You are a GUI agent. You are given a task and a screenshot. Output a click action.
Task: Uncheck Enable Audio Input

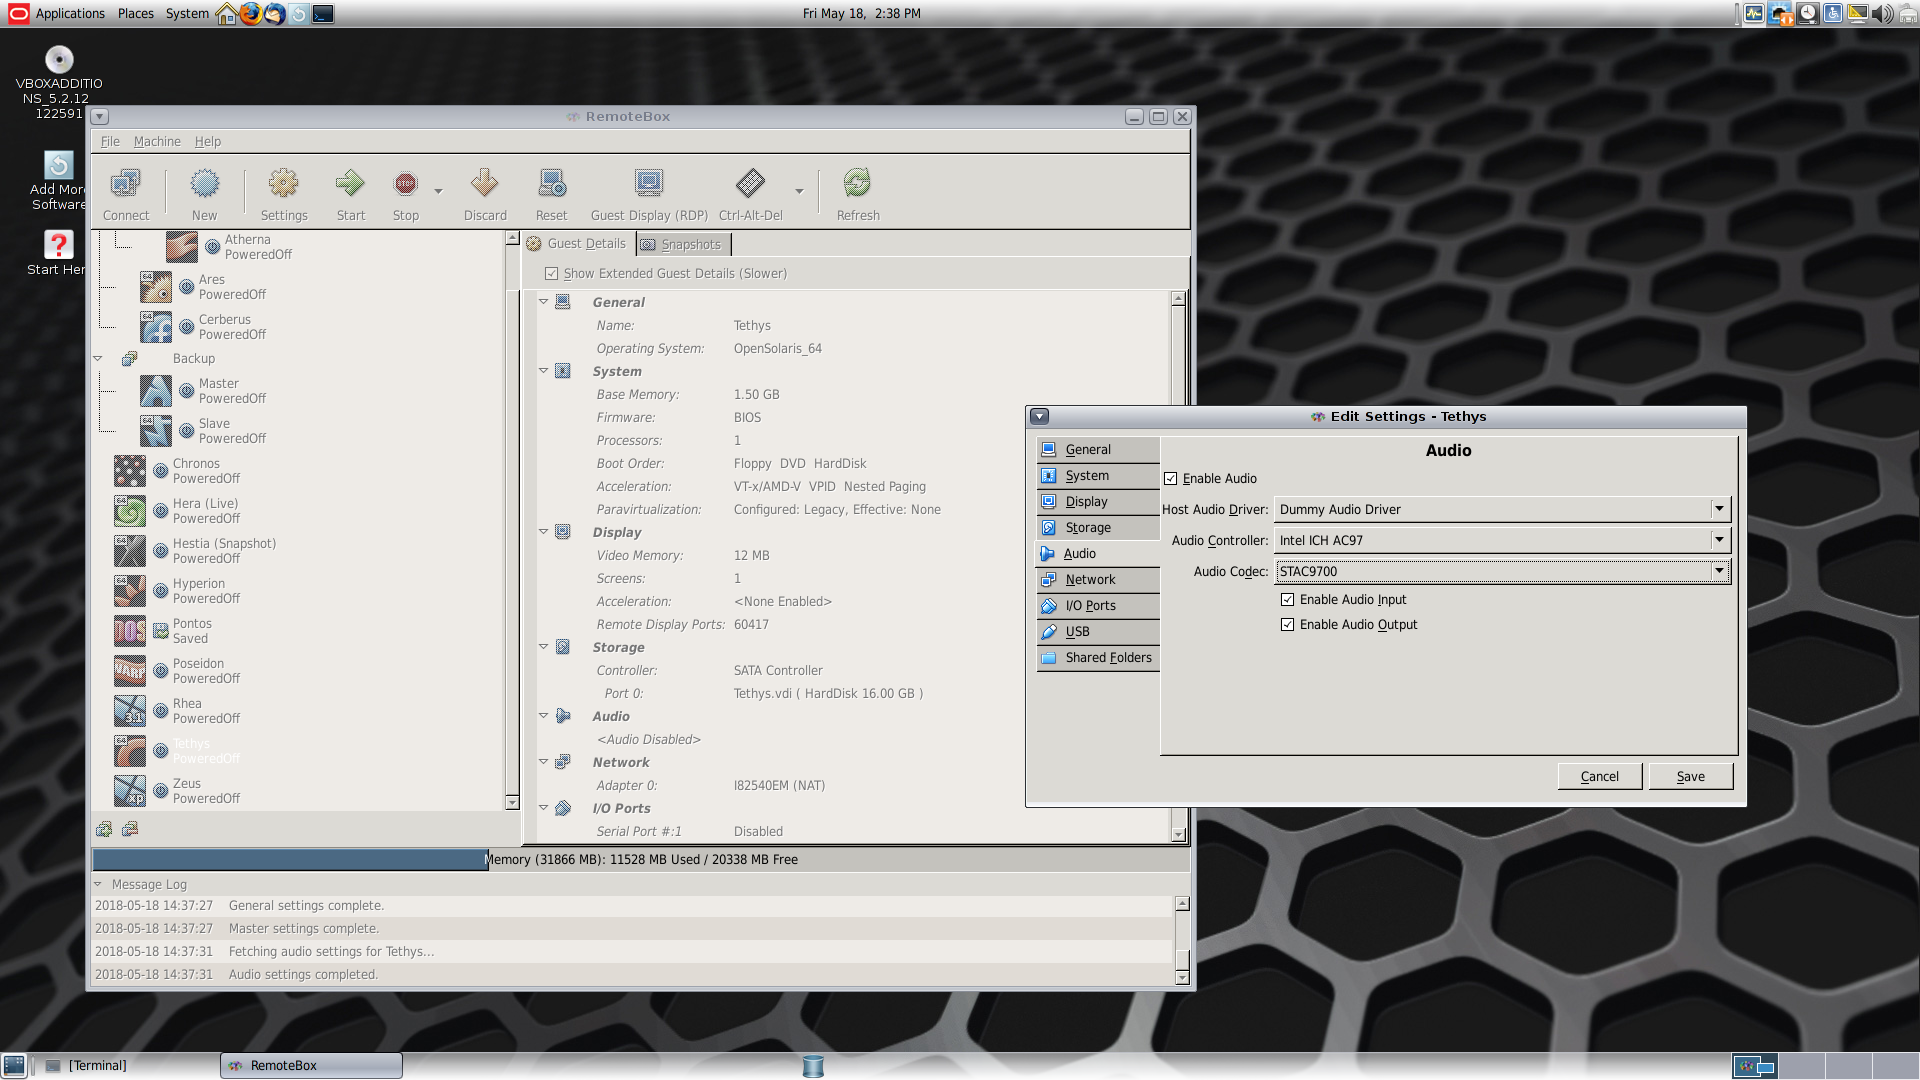pyautogui.click(x=1288, y=599)
